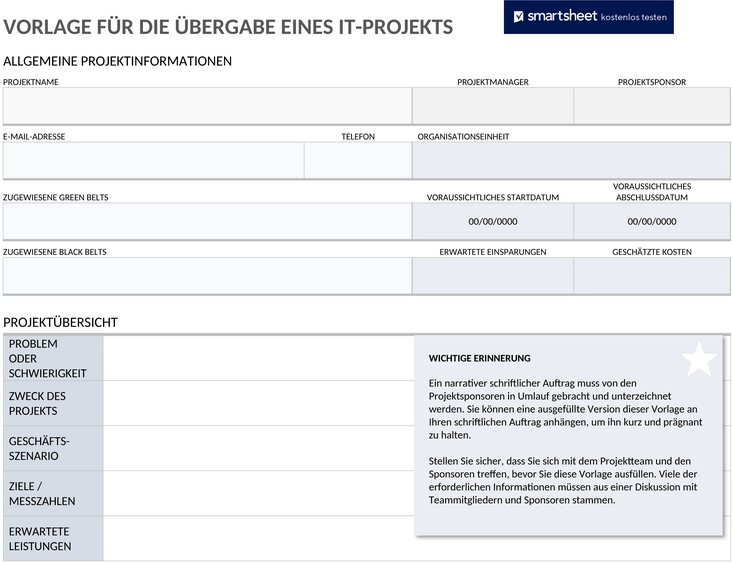Click the paragraph starting 'Ein narrativer schriftlicher Auftrag'
This screenshot has height=563, width=733.
pyautogui.click(x=565, y=409)
